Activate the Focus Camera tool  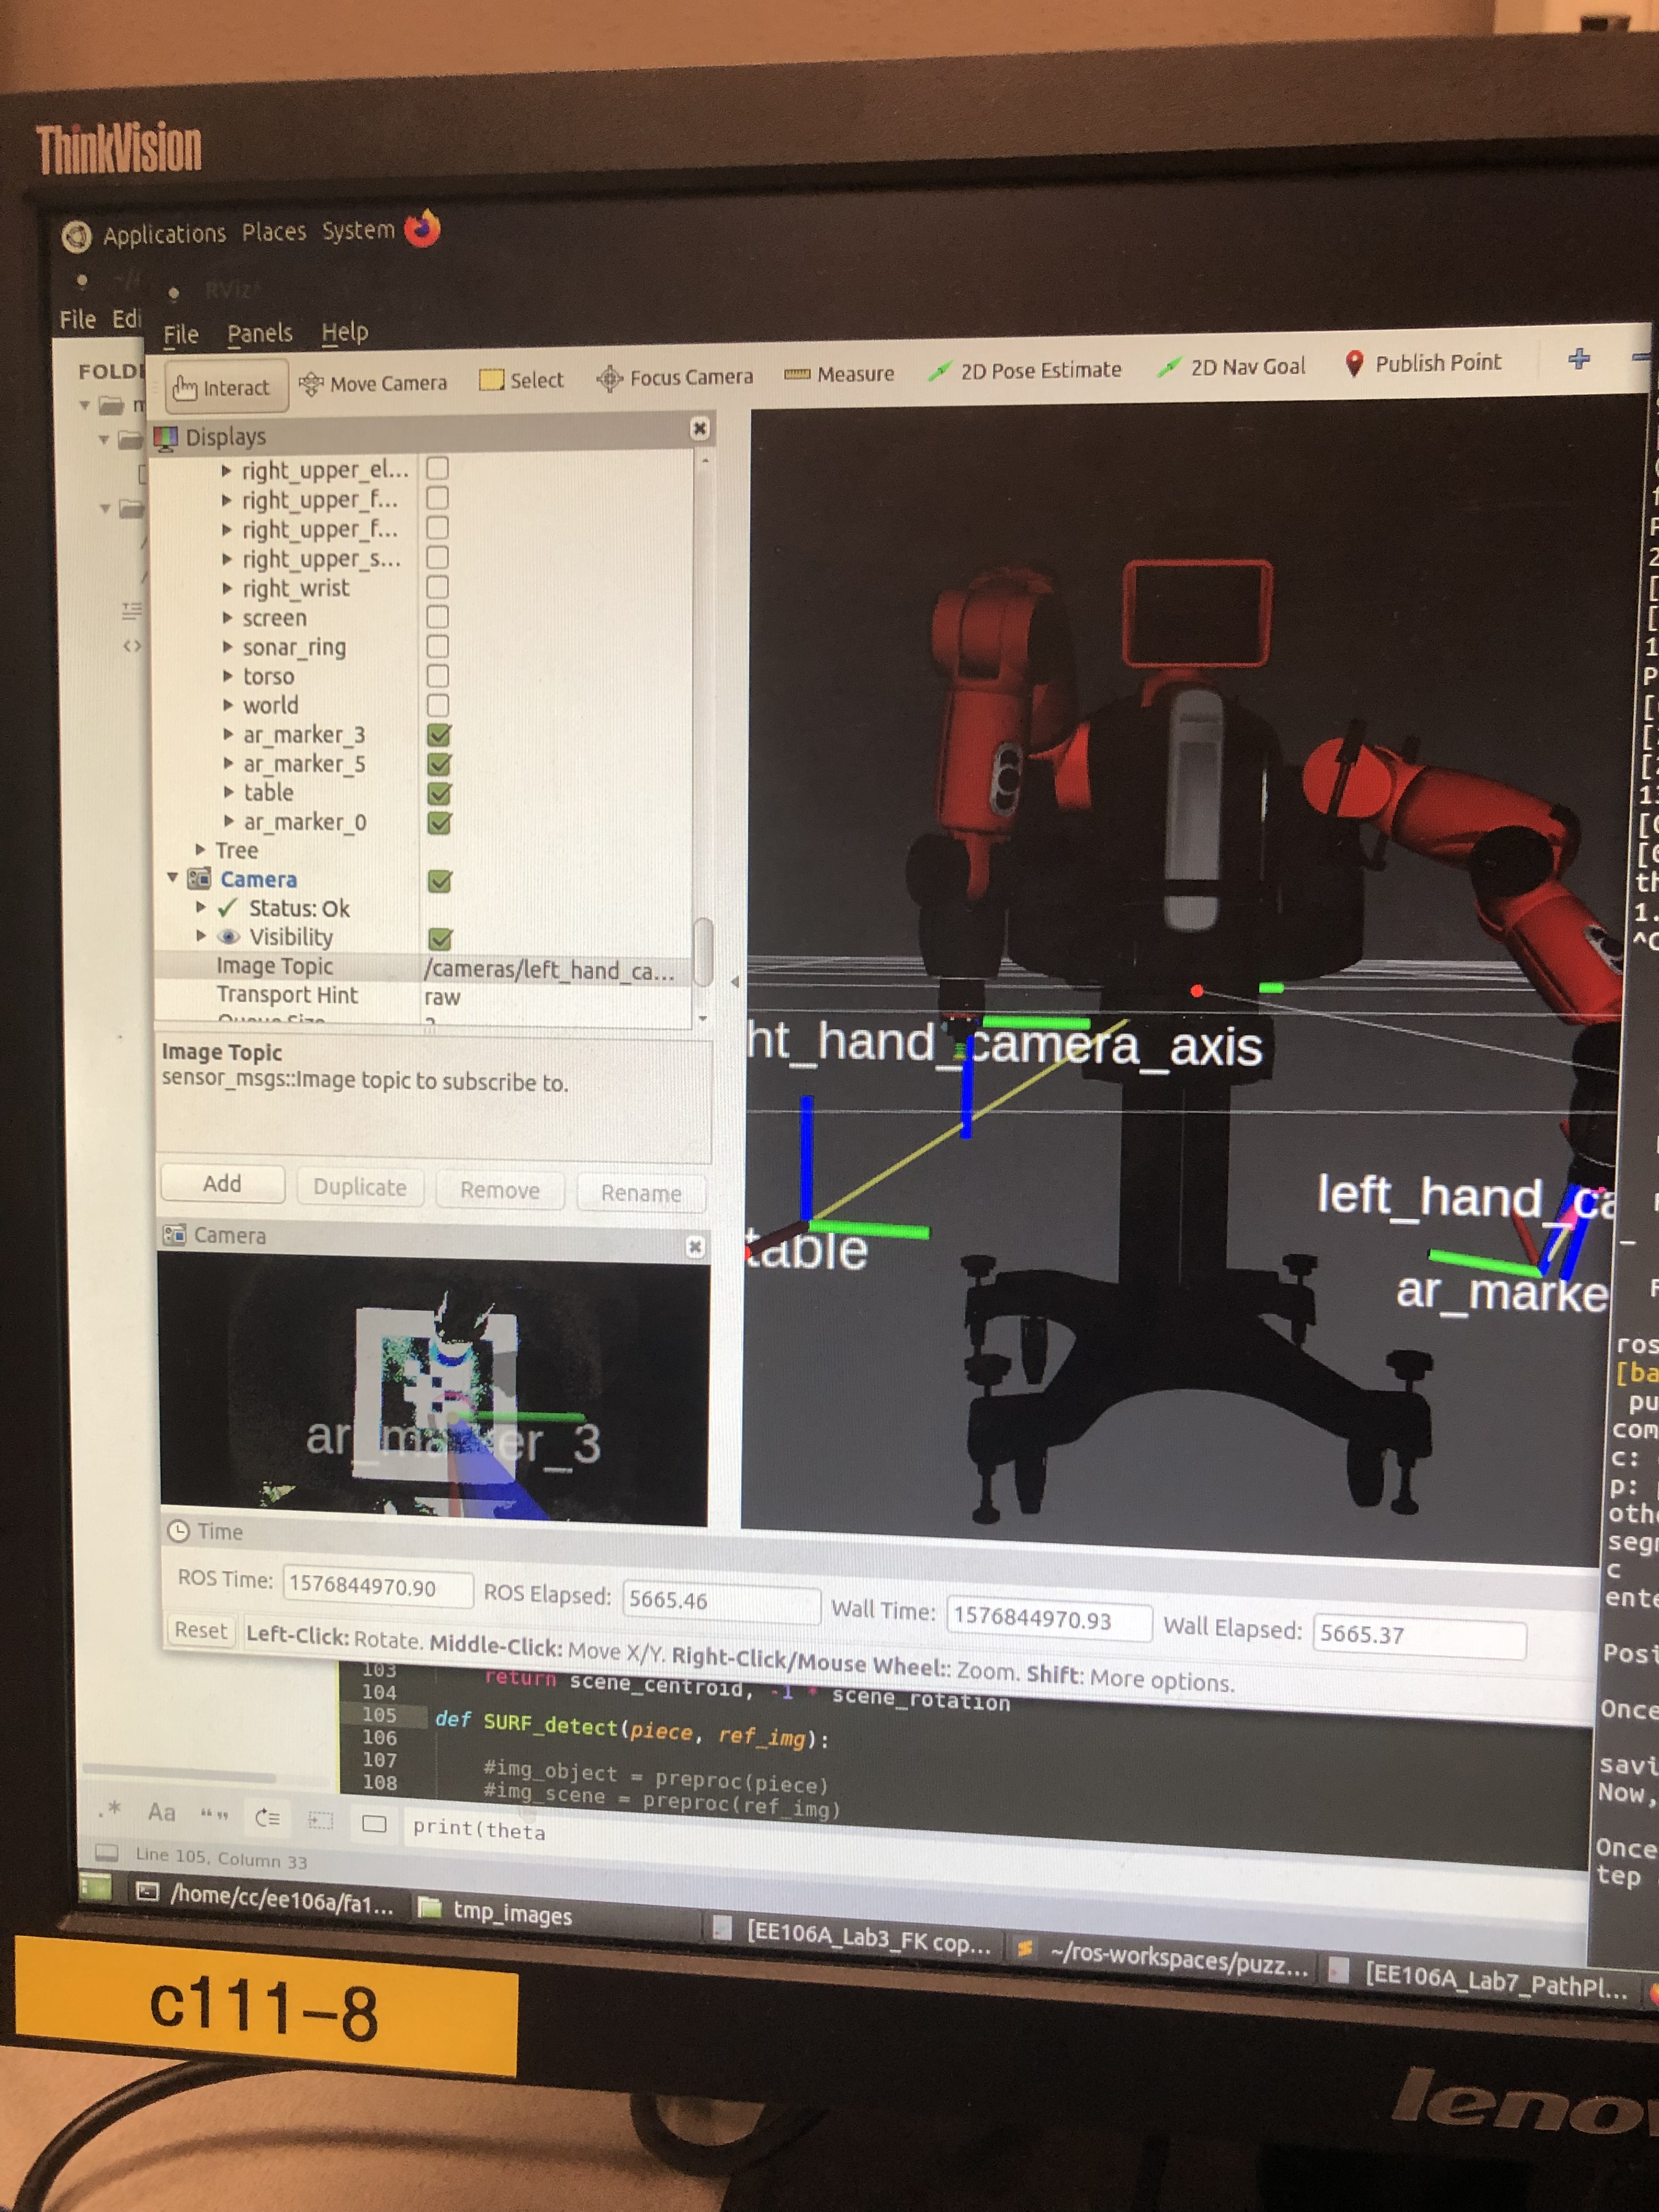pos(675,378)
